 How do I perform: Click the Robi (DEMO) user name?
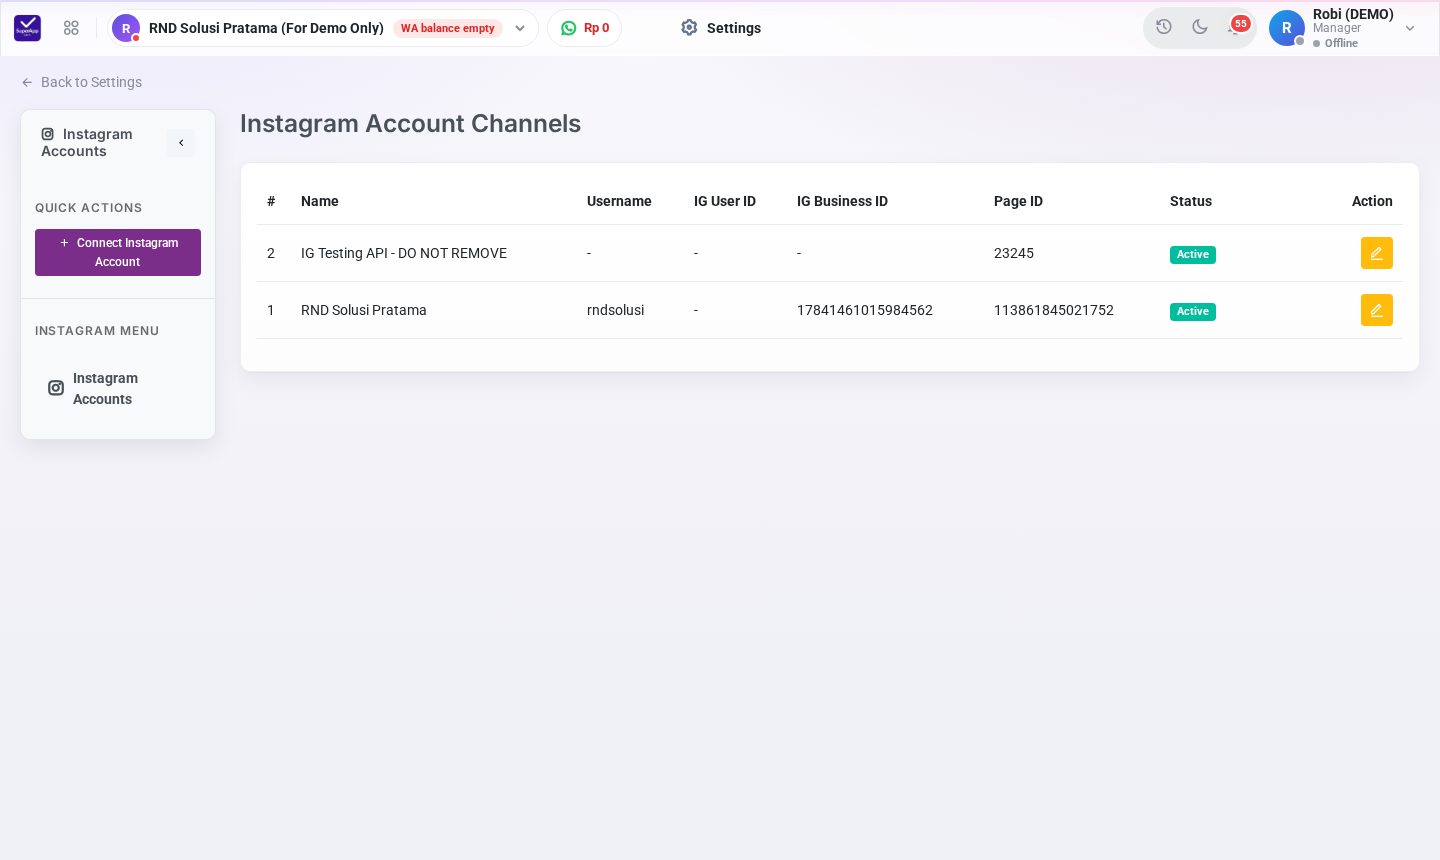click(x=1353, y=14)
